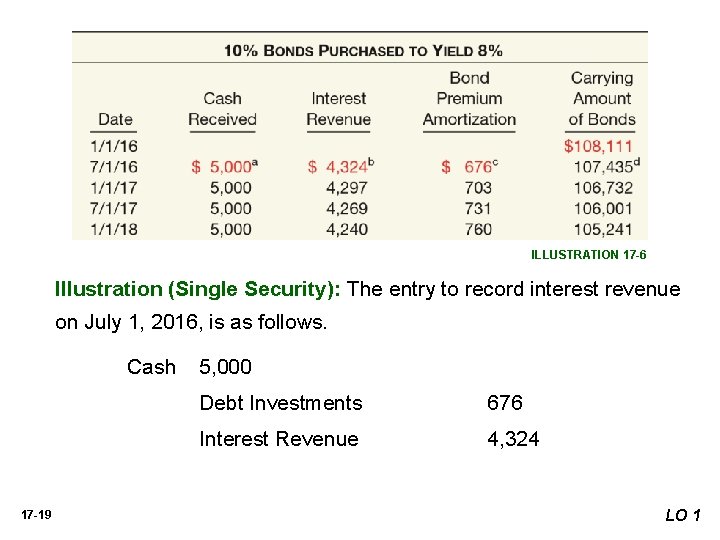
Task: Select the "Cash" journal entry account
Action: pos(151,367)
